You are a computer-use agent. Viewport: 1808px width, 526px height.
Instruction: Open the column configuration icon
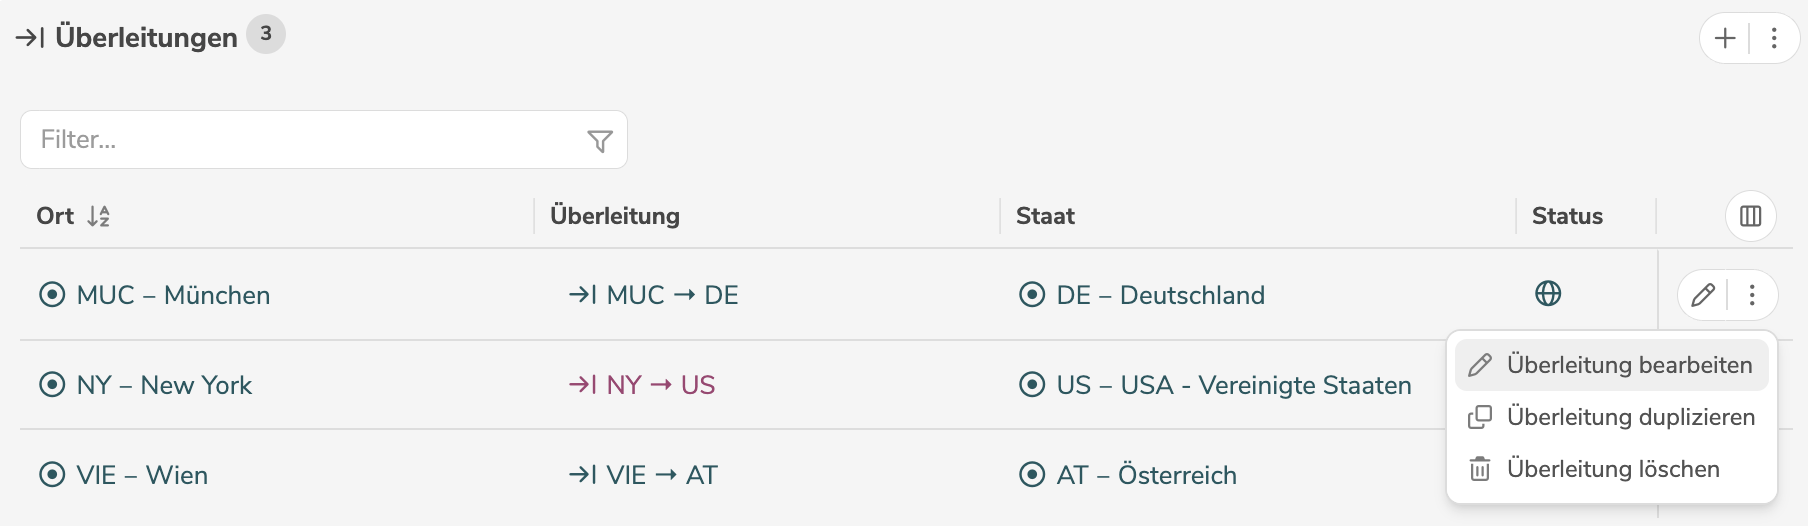[1750, 216]
